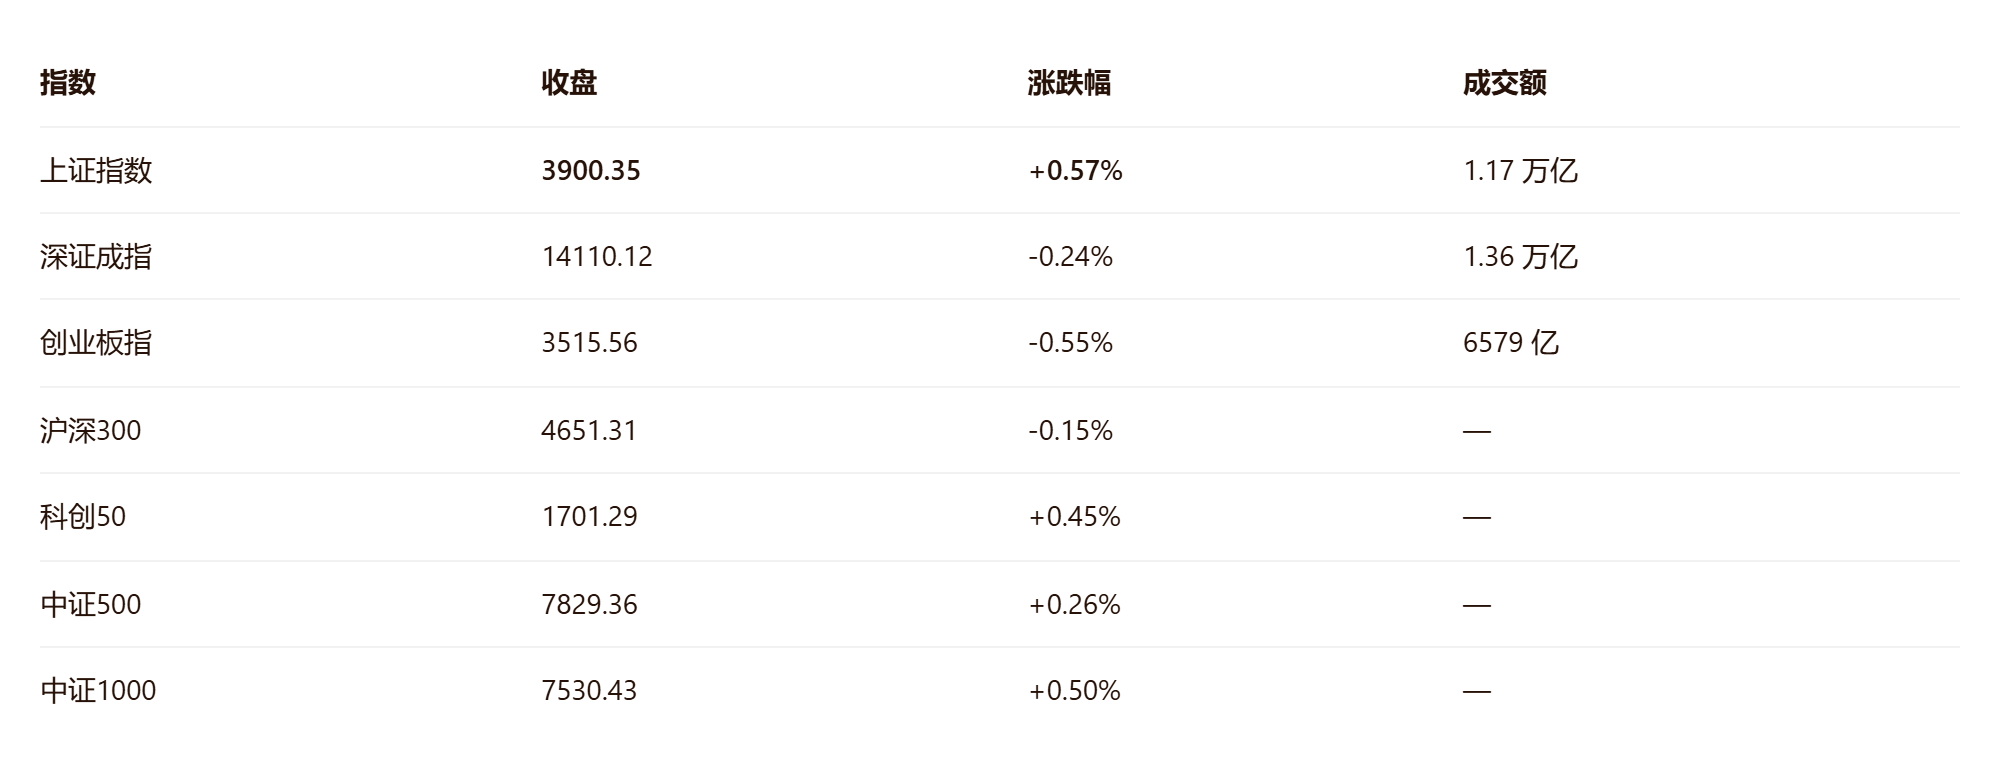
Task: Click the 7829.36 closing value
Action: [589, 605]
